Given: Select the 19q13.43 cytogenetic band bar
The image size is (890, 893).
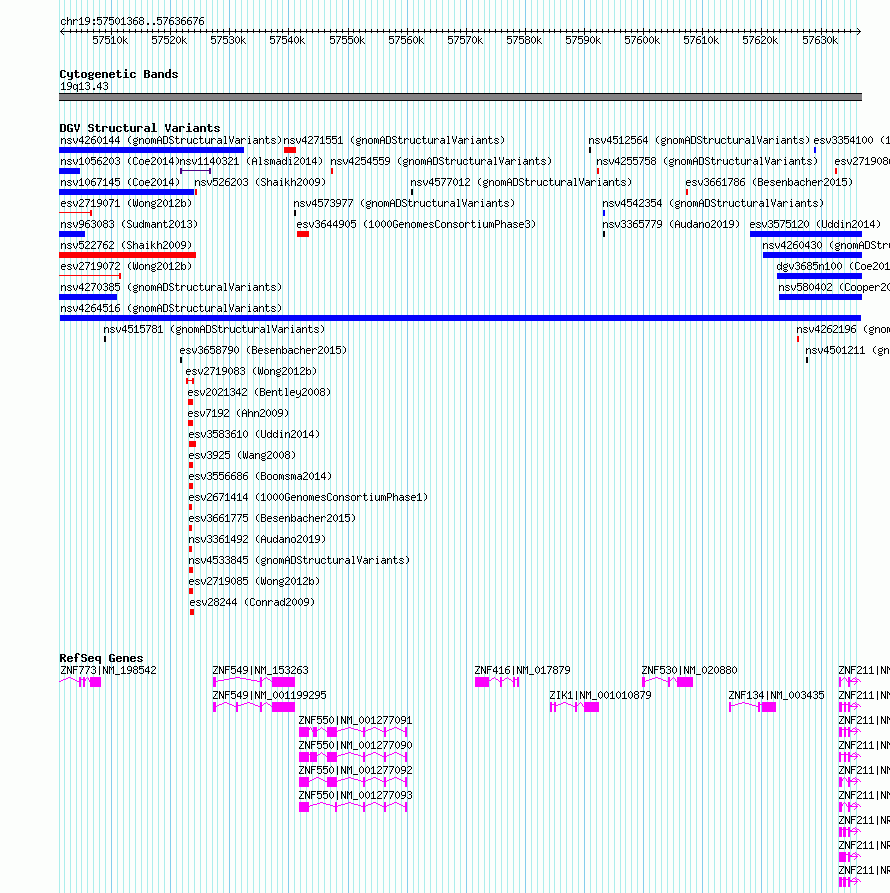Looking at the screenshot, I should [x=460, y=97].
